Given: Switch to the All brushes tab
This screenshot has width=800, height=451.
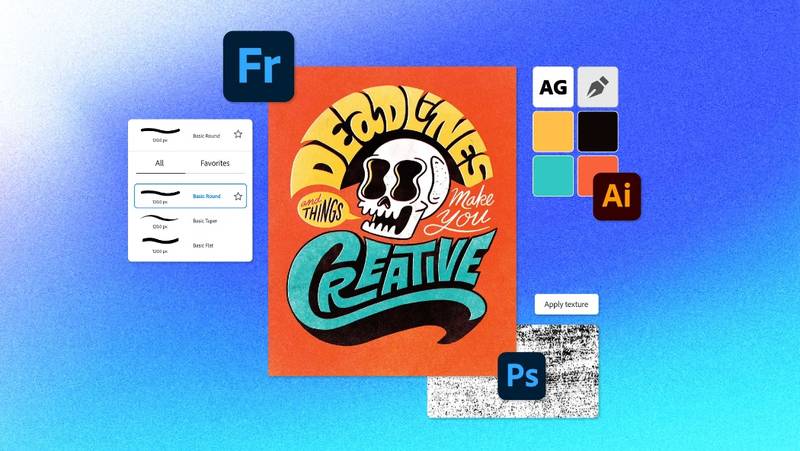Looking at the screenshot, I should click(159, 163).
